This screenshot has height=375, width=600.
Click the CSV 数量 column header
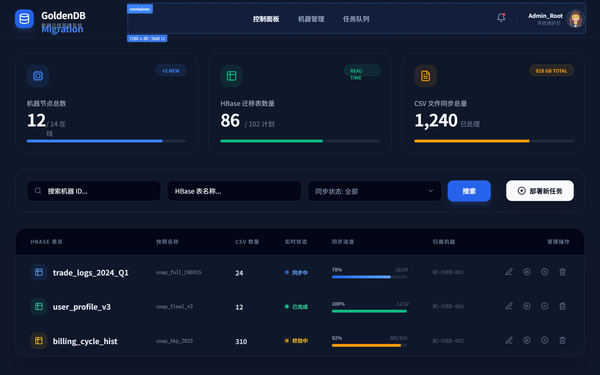click(247, 241)
